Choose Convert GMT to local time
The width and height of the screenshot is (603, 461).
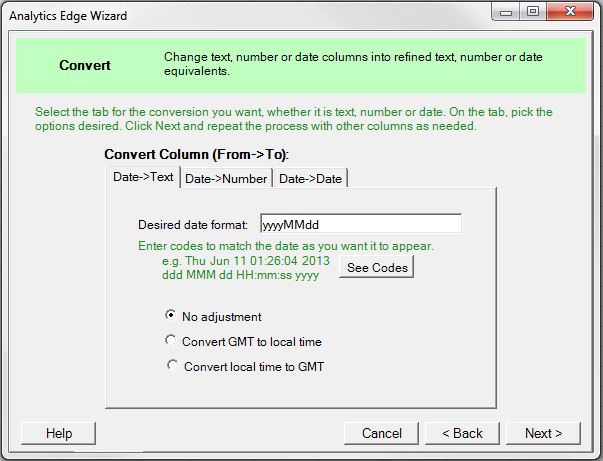coord(170,340)
